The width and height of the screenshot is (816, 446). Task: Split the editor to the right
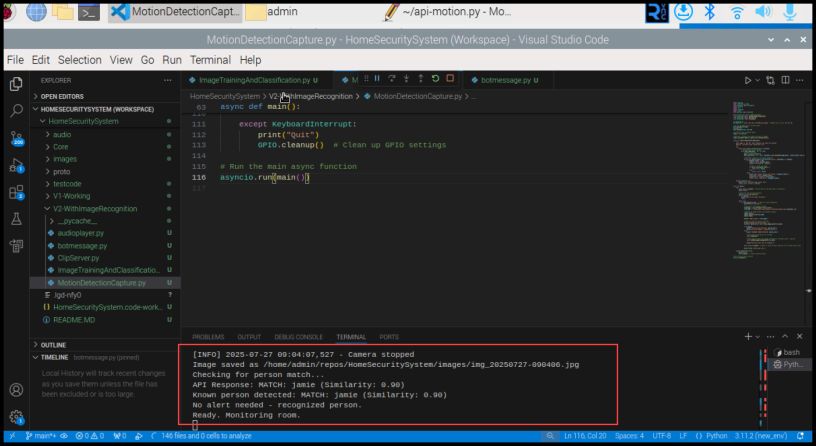pos(785,80)
